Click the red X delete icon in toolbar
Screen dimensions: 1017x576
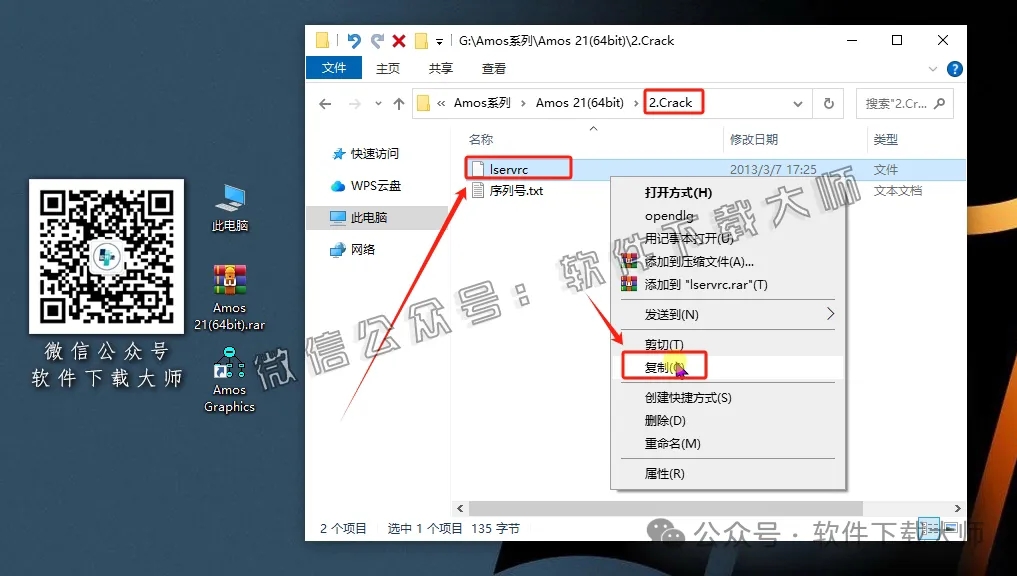tap(397, 40)
